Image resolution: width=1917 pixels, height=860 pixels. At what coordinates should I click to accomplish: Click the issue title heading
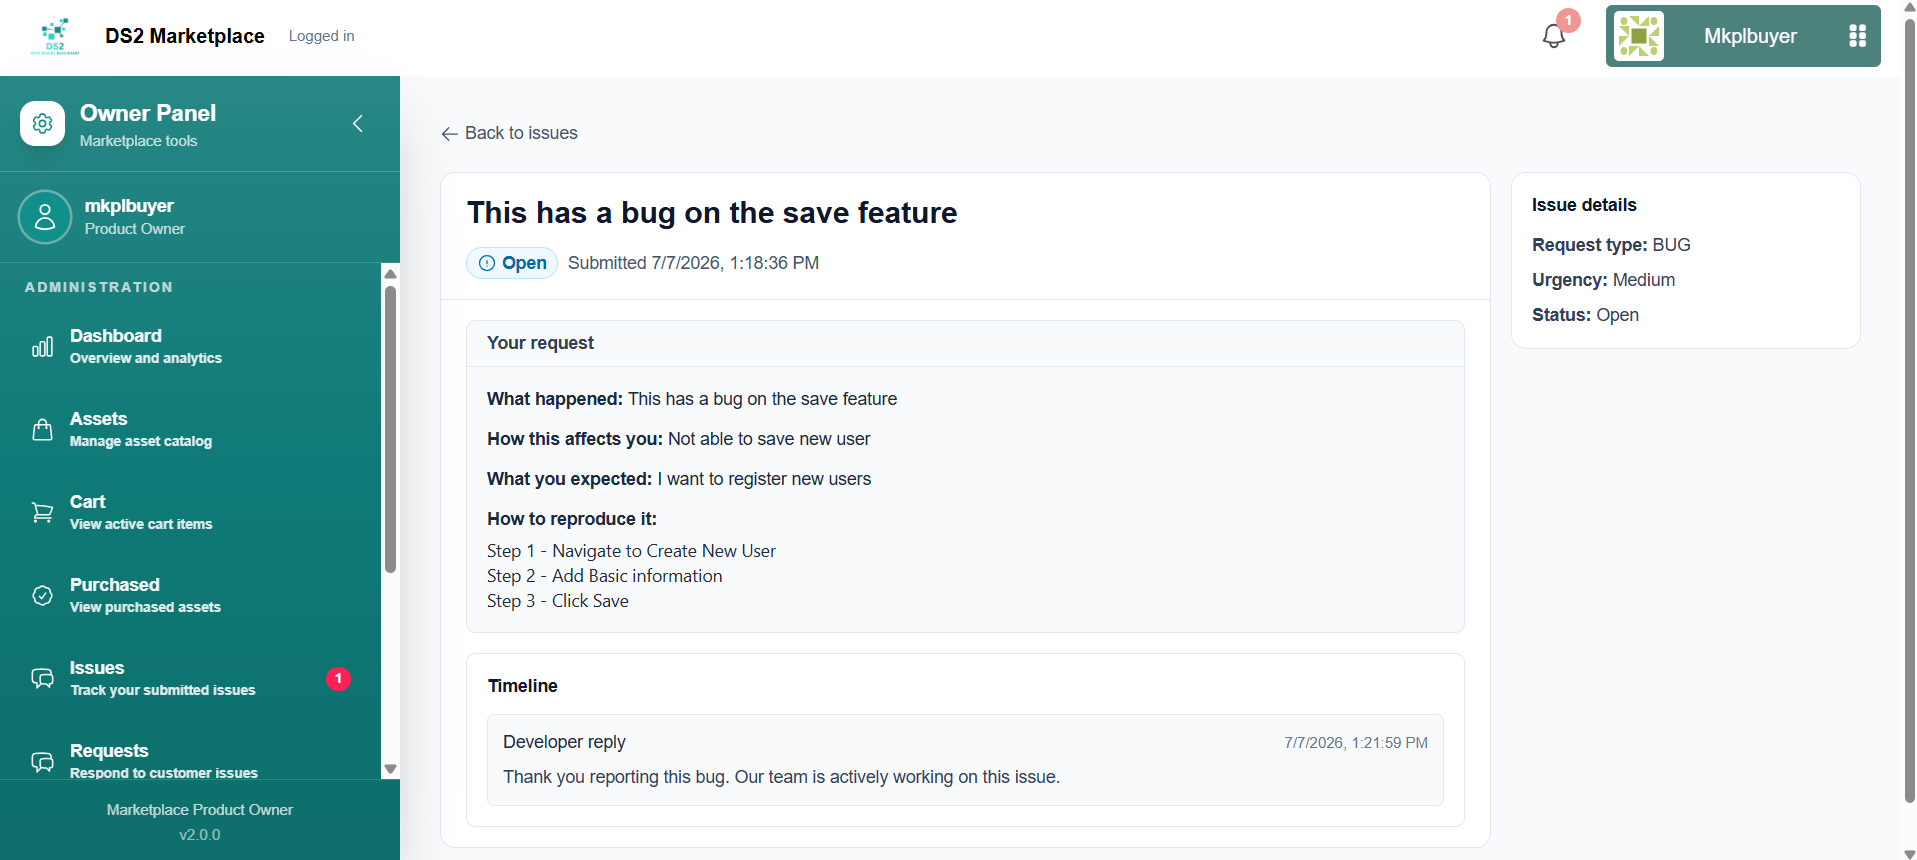(712, 213)
